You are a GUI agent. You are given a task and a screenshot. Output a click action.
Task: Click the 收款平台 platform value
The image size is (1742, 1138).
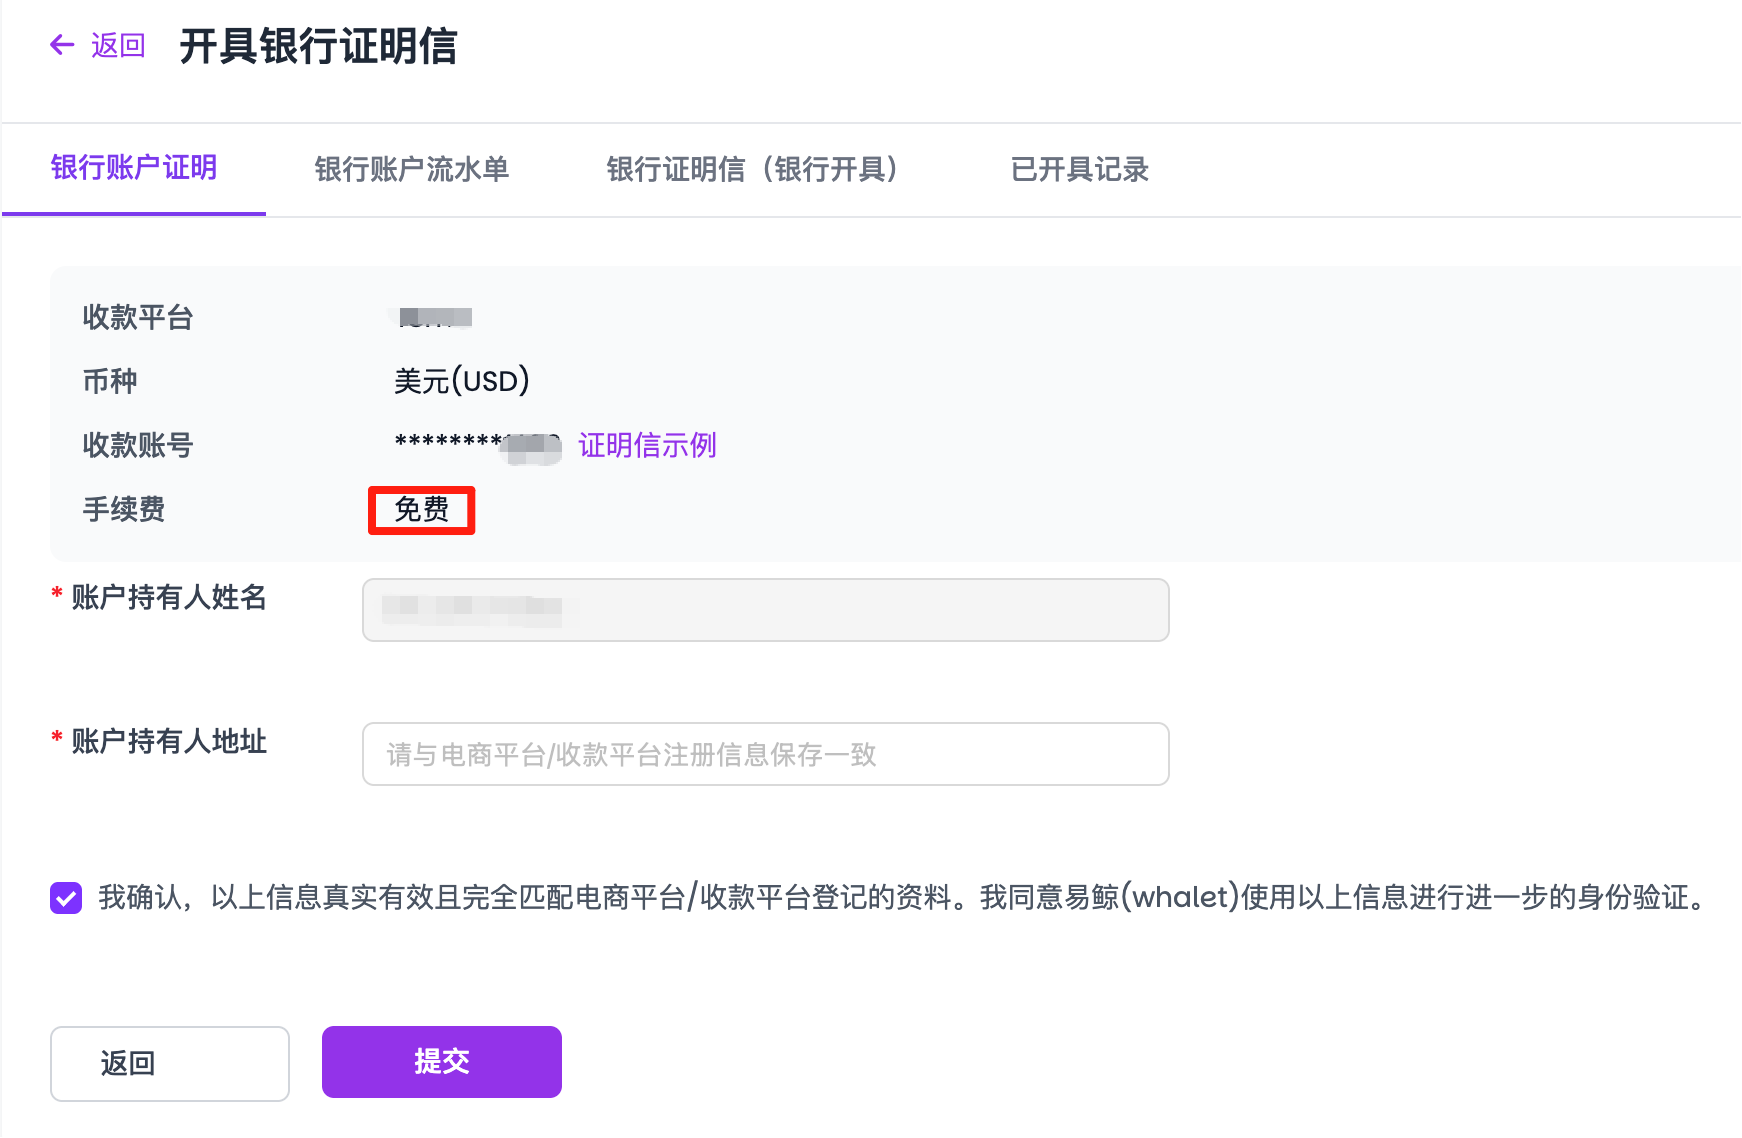[430, 317]
